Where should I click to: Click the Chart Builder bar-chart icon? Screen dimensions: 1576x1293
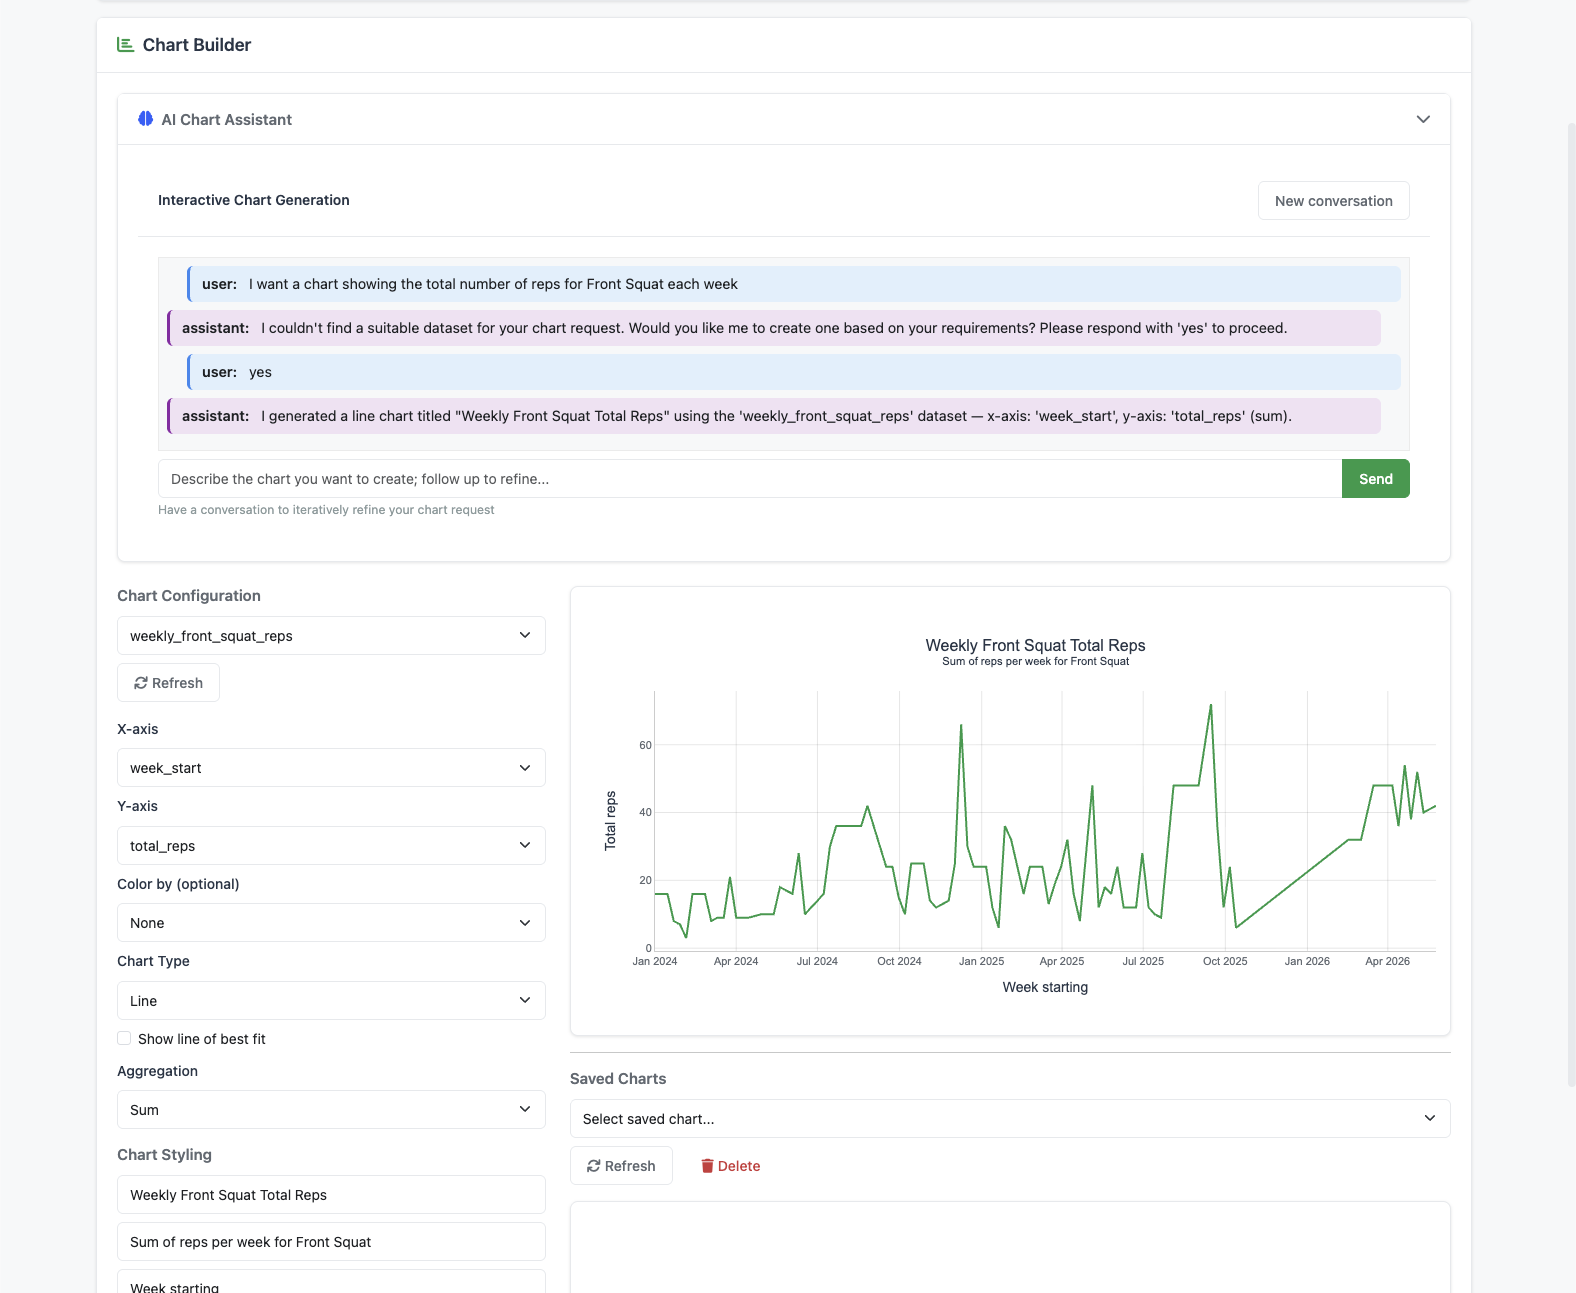pos(125,45)
